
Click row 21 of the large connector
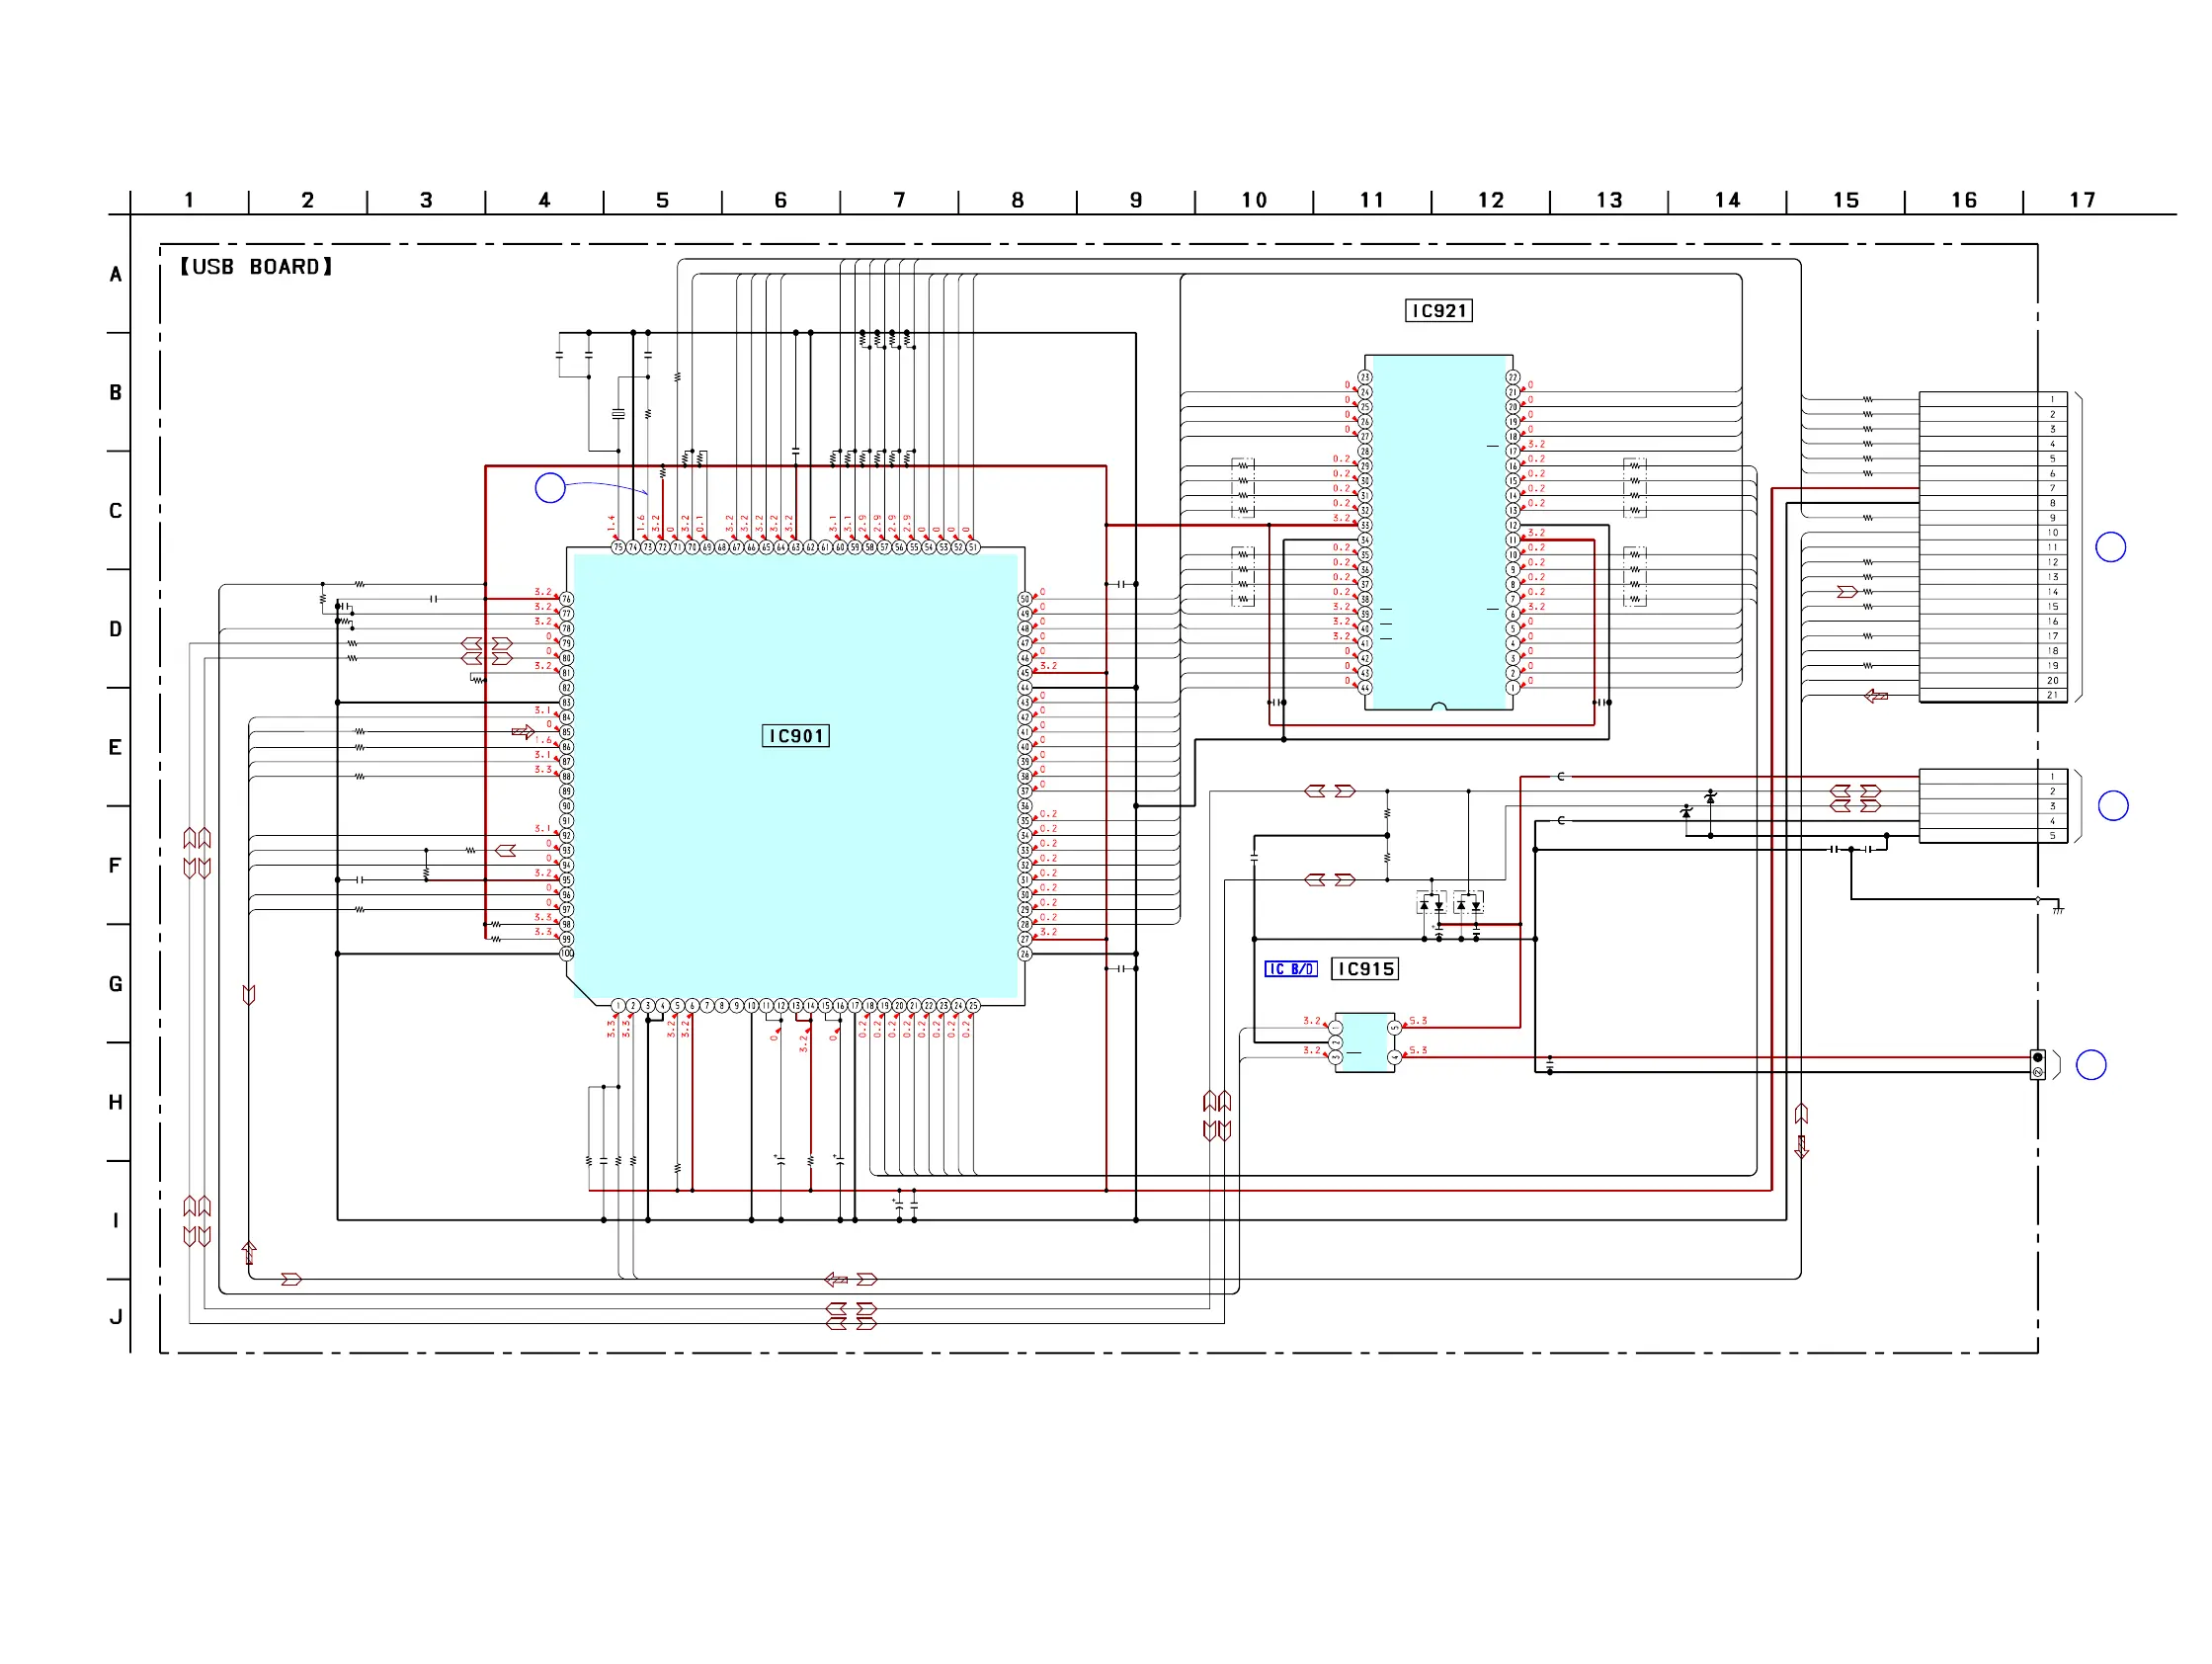tap(2052, 695)
